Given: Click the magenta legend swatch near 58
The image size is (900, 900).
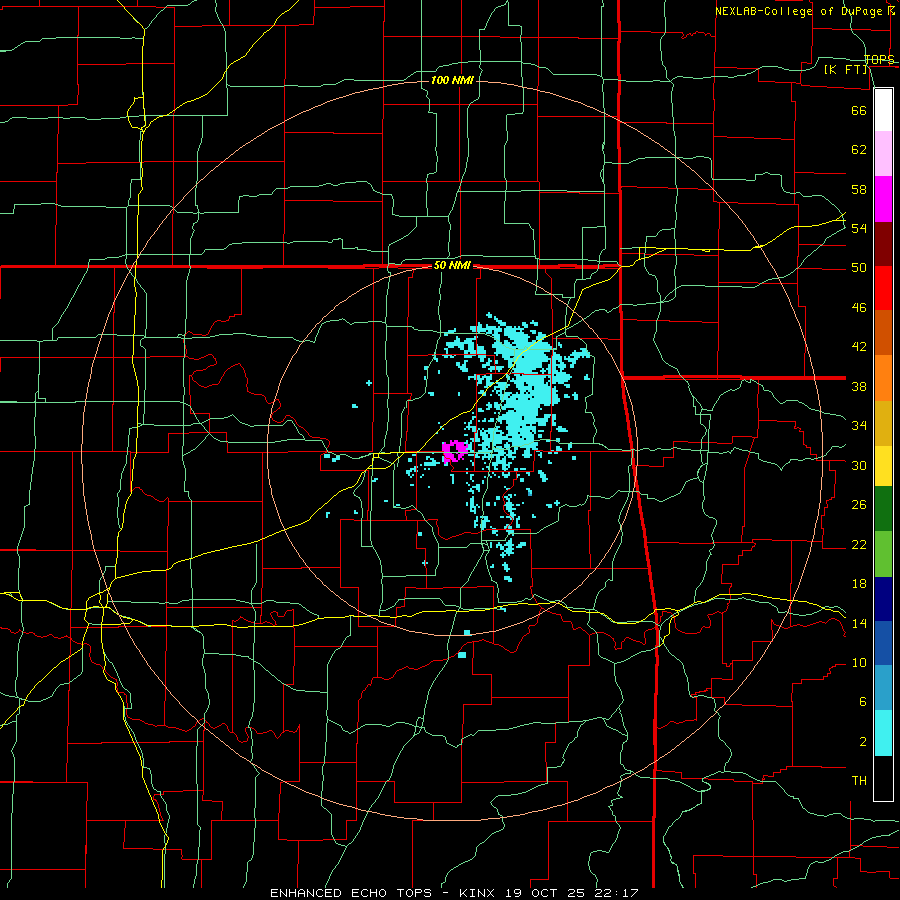Looking at the screenshot, I should tap(883, 199).
